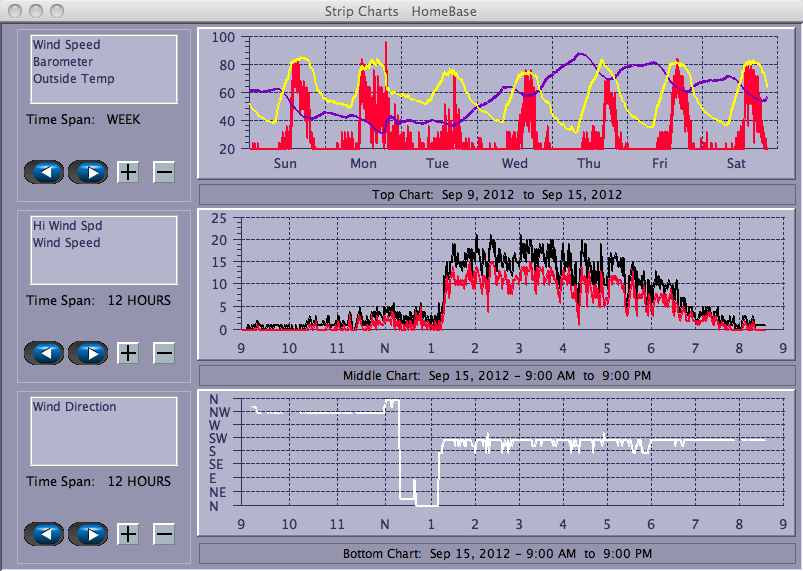803x571 pixels.
Task: Click bottom chart forward arrow button
Action: tap(88, 534)
